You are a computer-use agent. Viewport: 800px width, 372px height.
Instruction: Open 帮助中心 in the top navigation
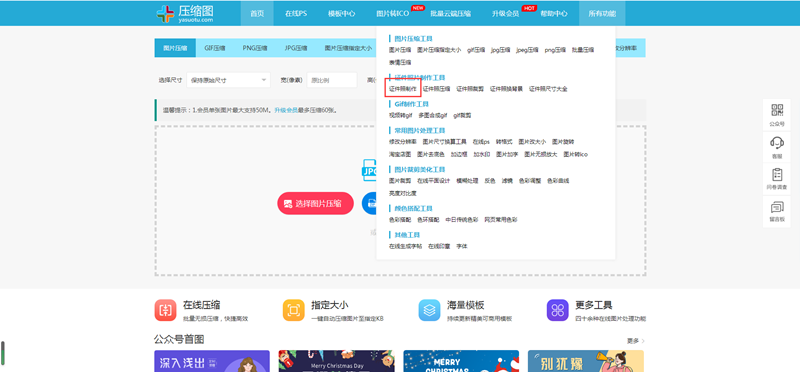click(x=554, y=14)
